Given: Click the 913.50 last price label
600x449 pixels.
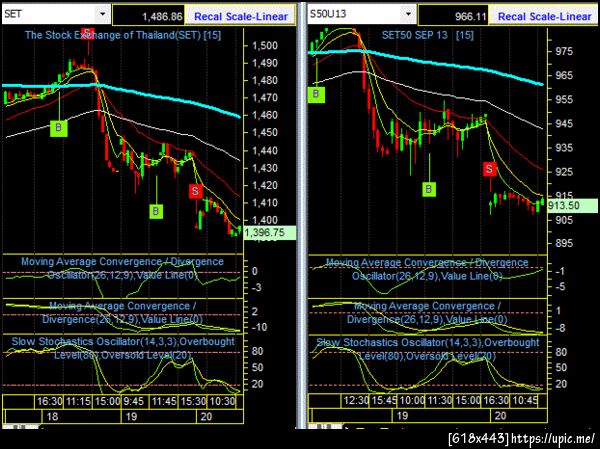Looking at the screenshot, I should 572,206.
